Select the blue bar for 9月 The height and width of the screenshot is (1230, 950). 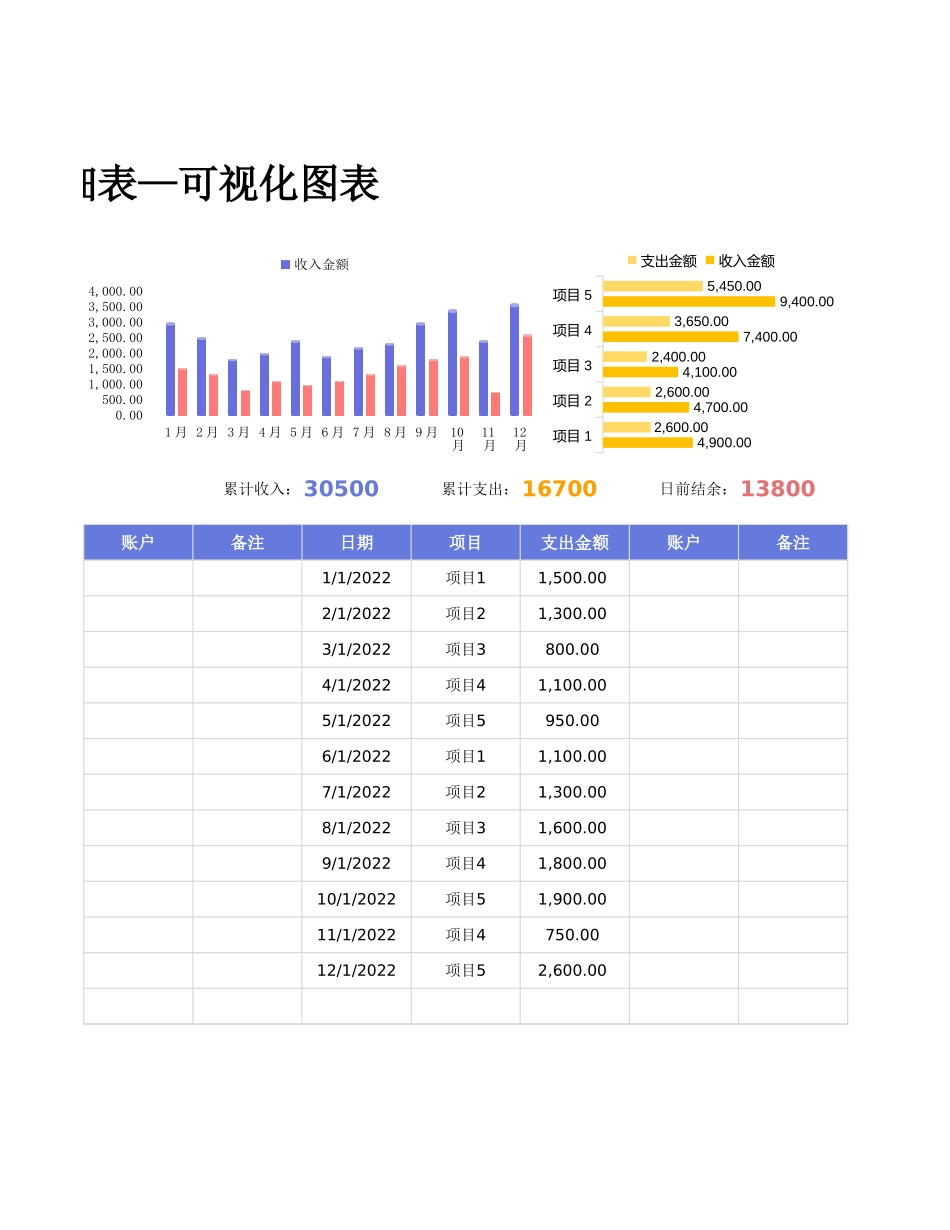[419, 367]
